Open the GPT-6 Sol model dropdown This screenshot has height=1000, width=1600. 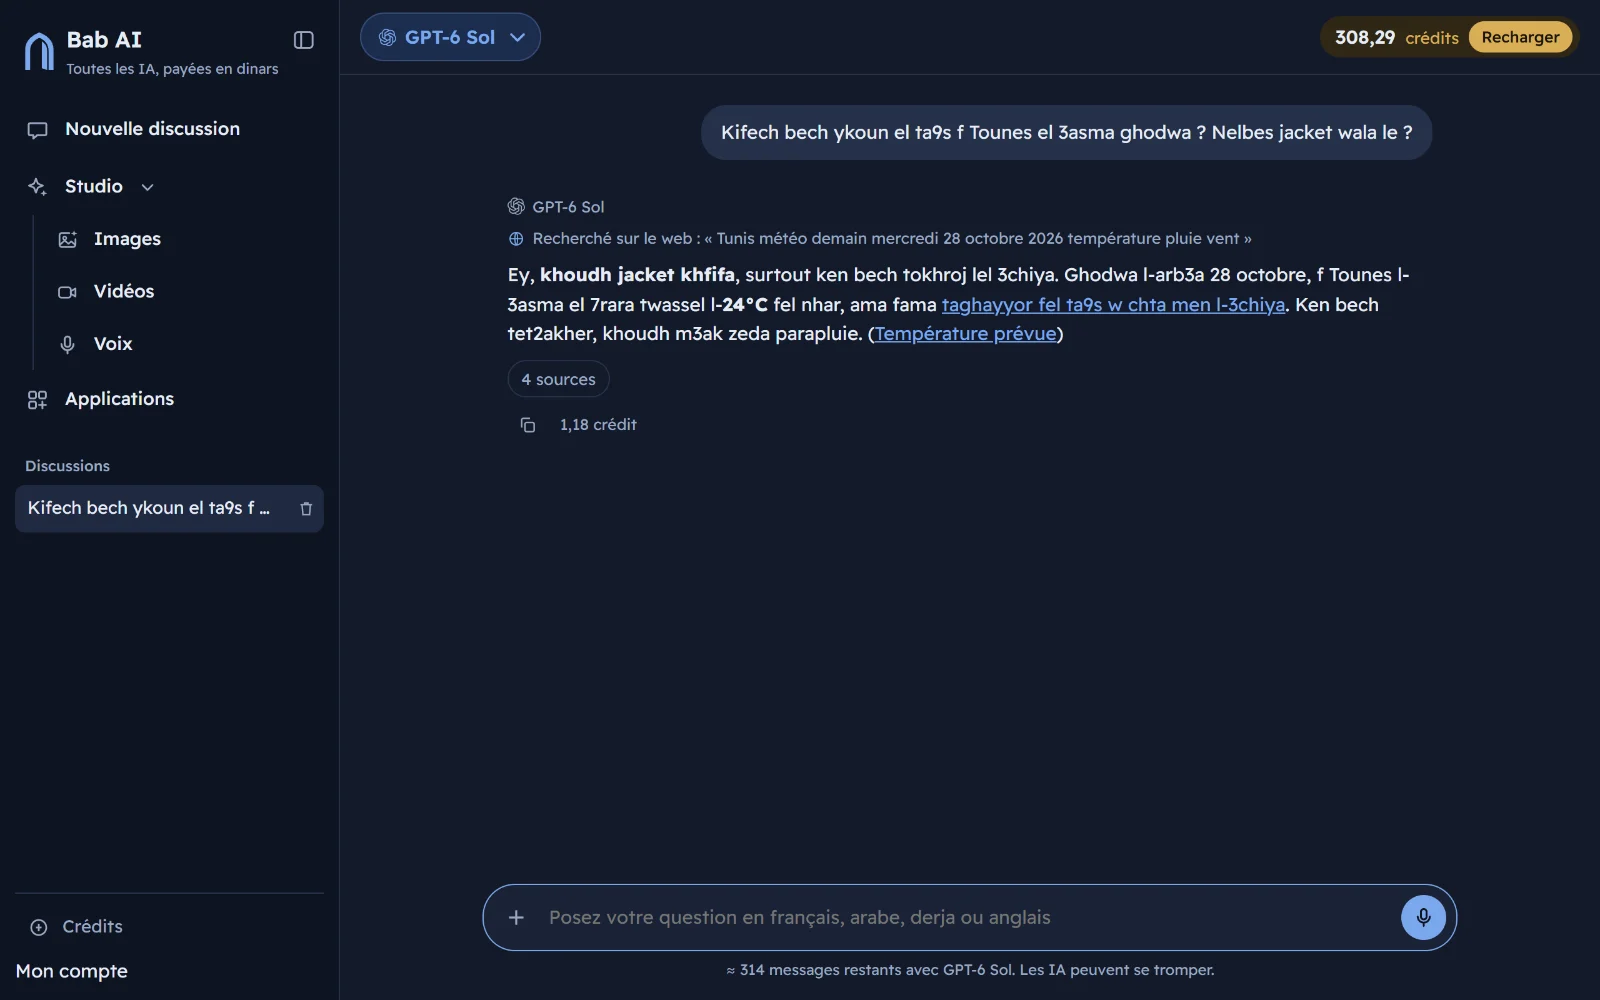[450, 37]
